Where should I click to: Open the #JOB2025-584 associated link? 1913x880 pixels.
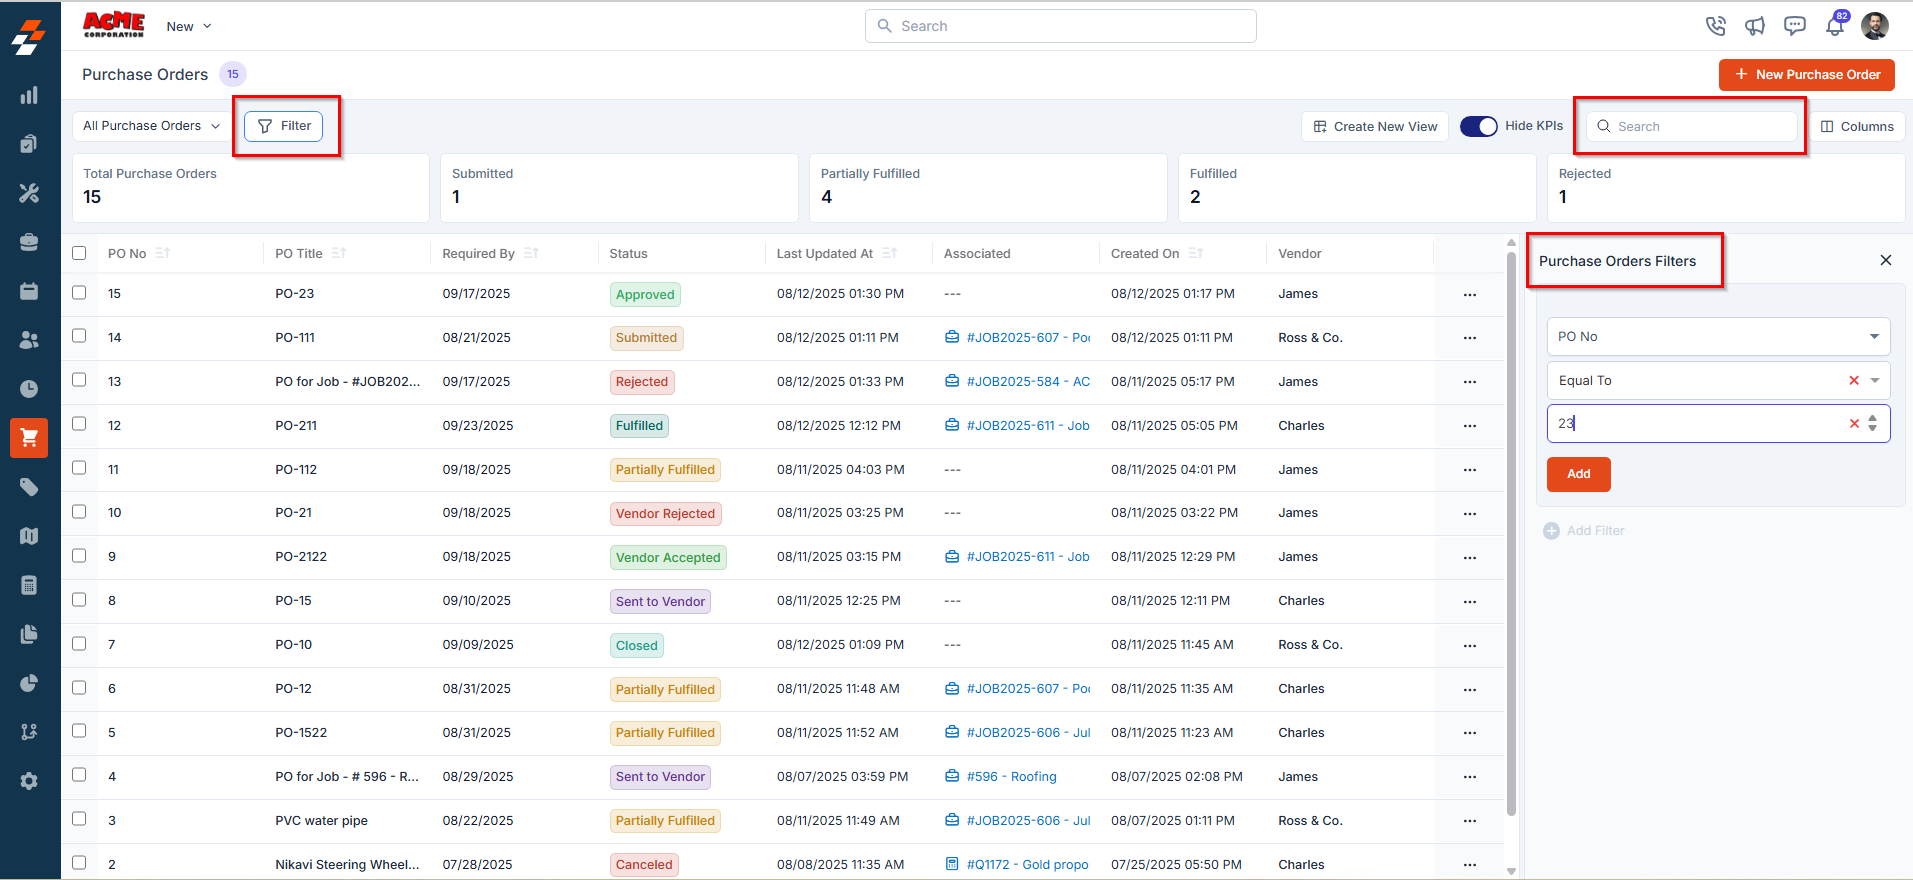click(1028, 382)
